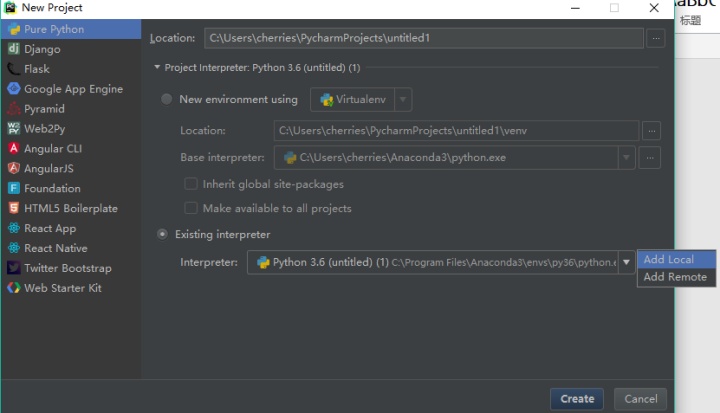Select the Pure Python project icon
Image resolution: width=720 pixels, height=413 pixels.
(14, 29)
